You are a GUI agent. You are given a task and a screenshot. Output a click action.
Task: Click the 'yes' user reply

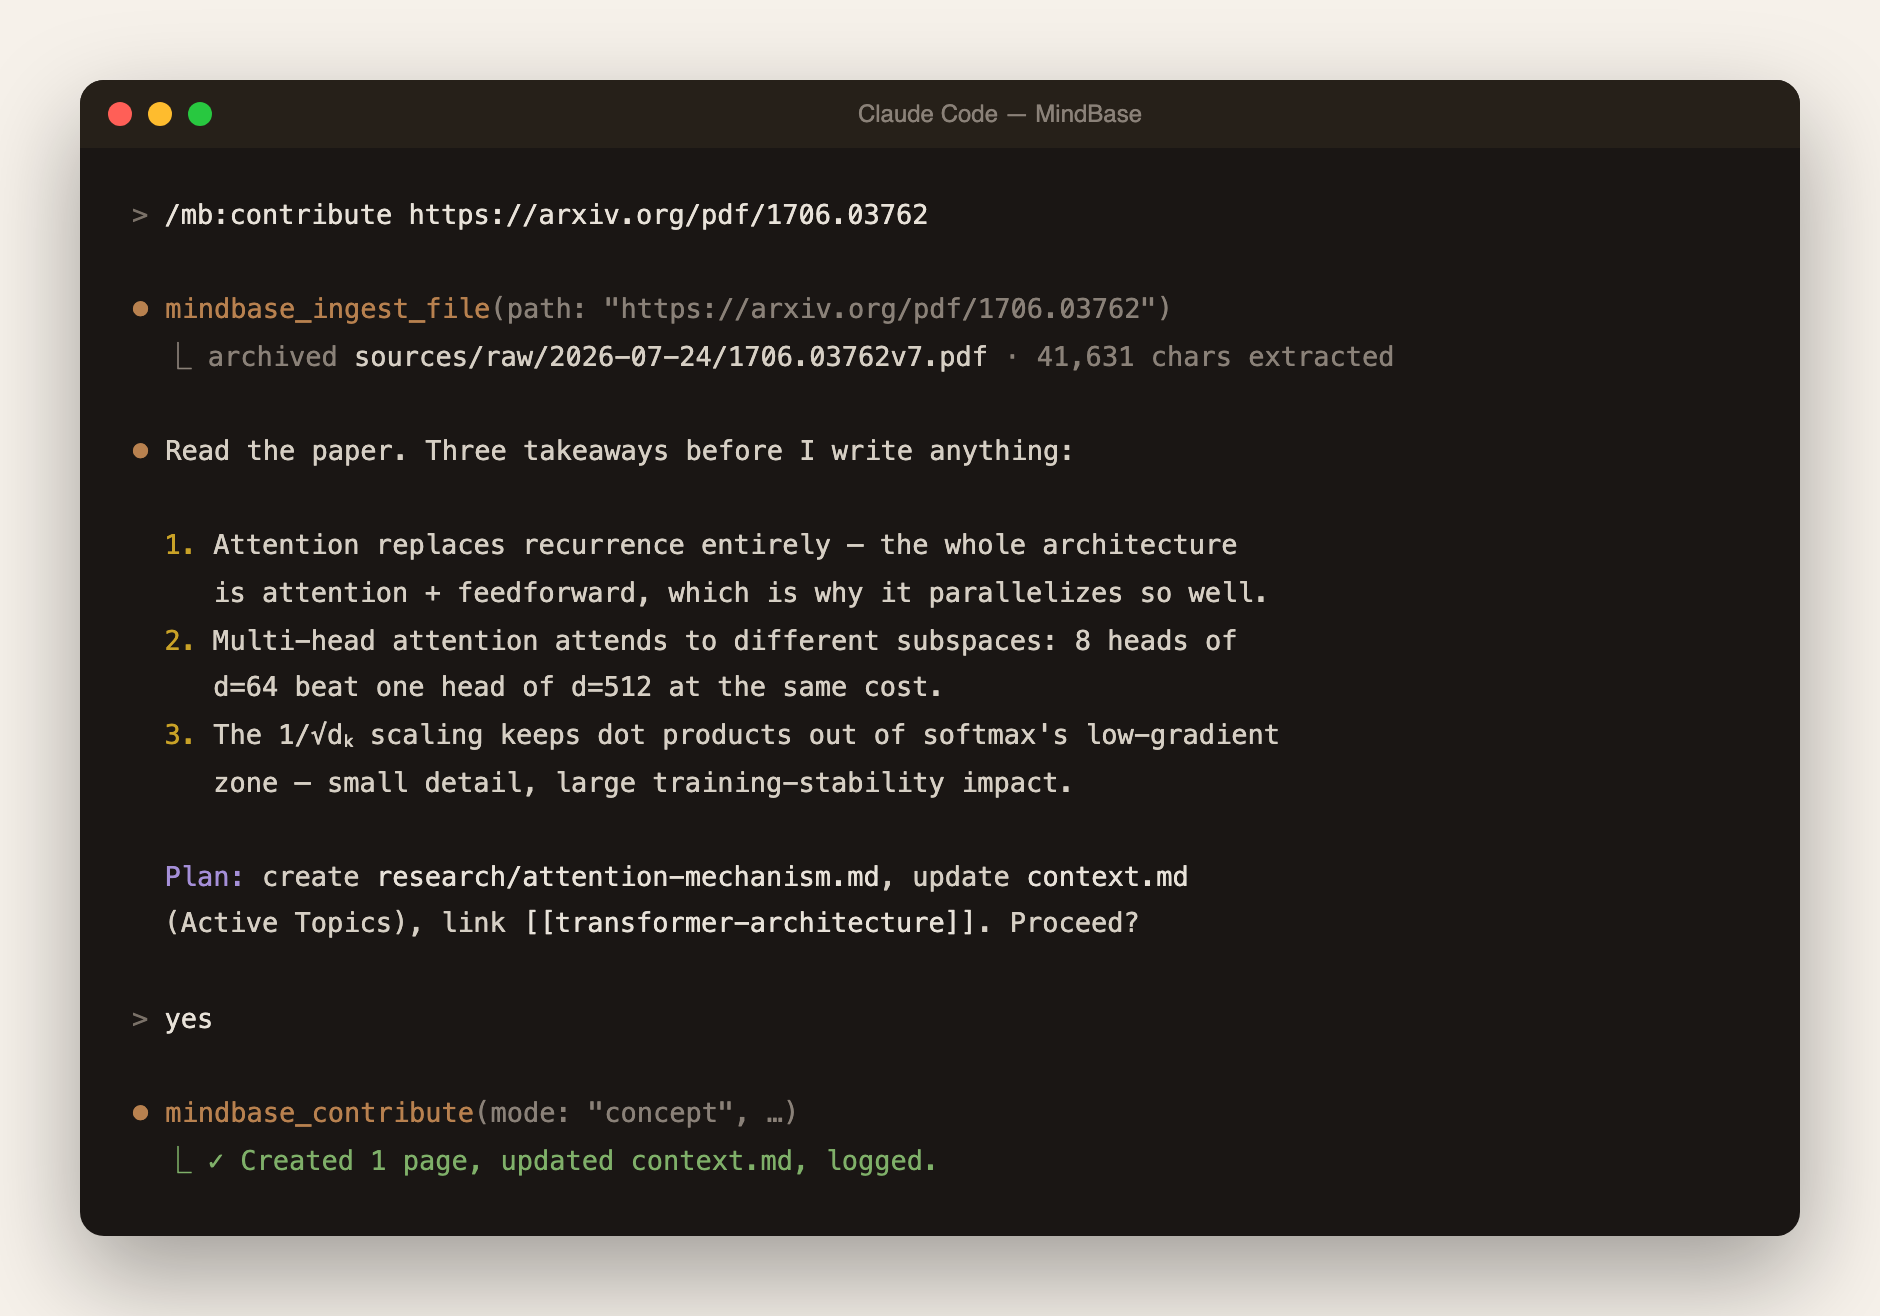click(x=188, y=1020)
